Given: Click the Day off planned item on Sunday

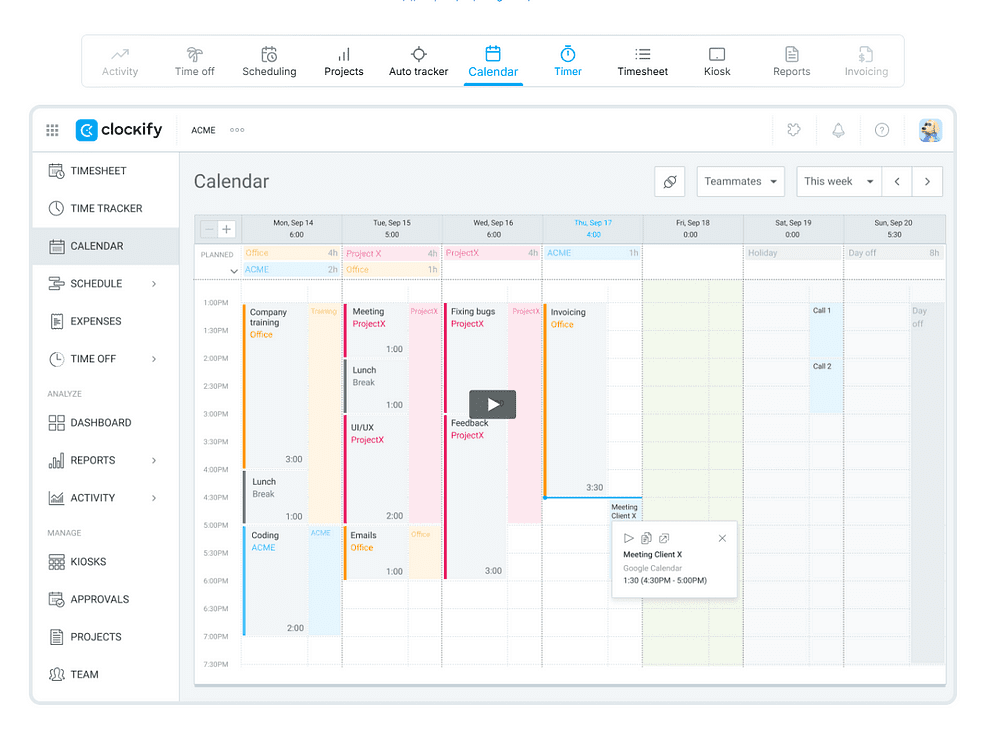Looking at the screenshot, I should tap(893, 253).
